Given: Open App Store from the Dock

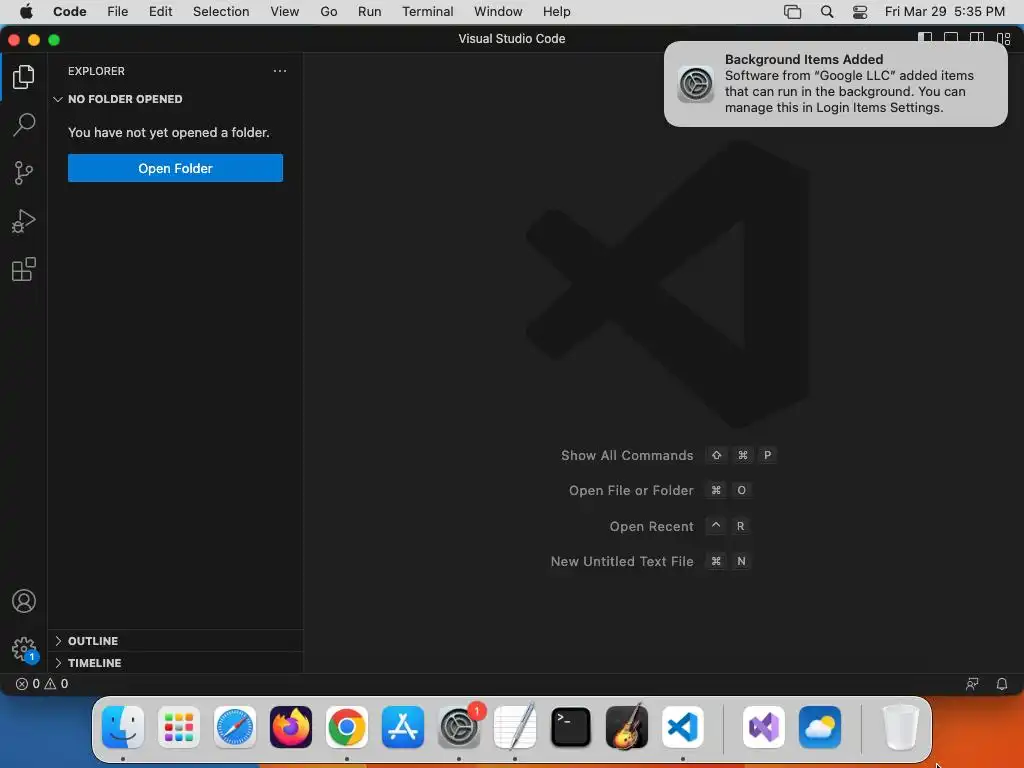Looking at the screenshot, I should 403,727.
